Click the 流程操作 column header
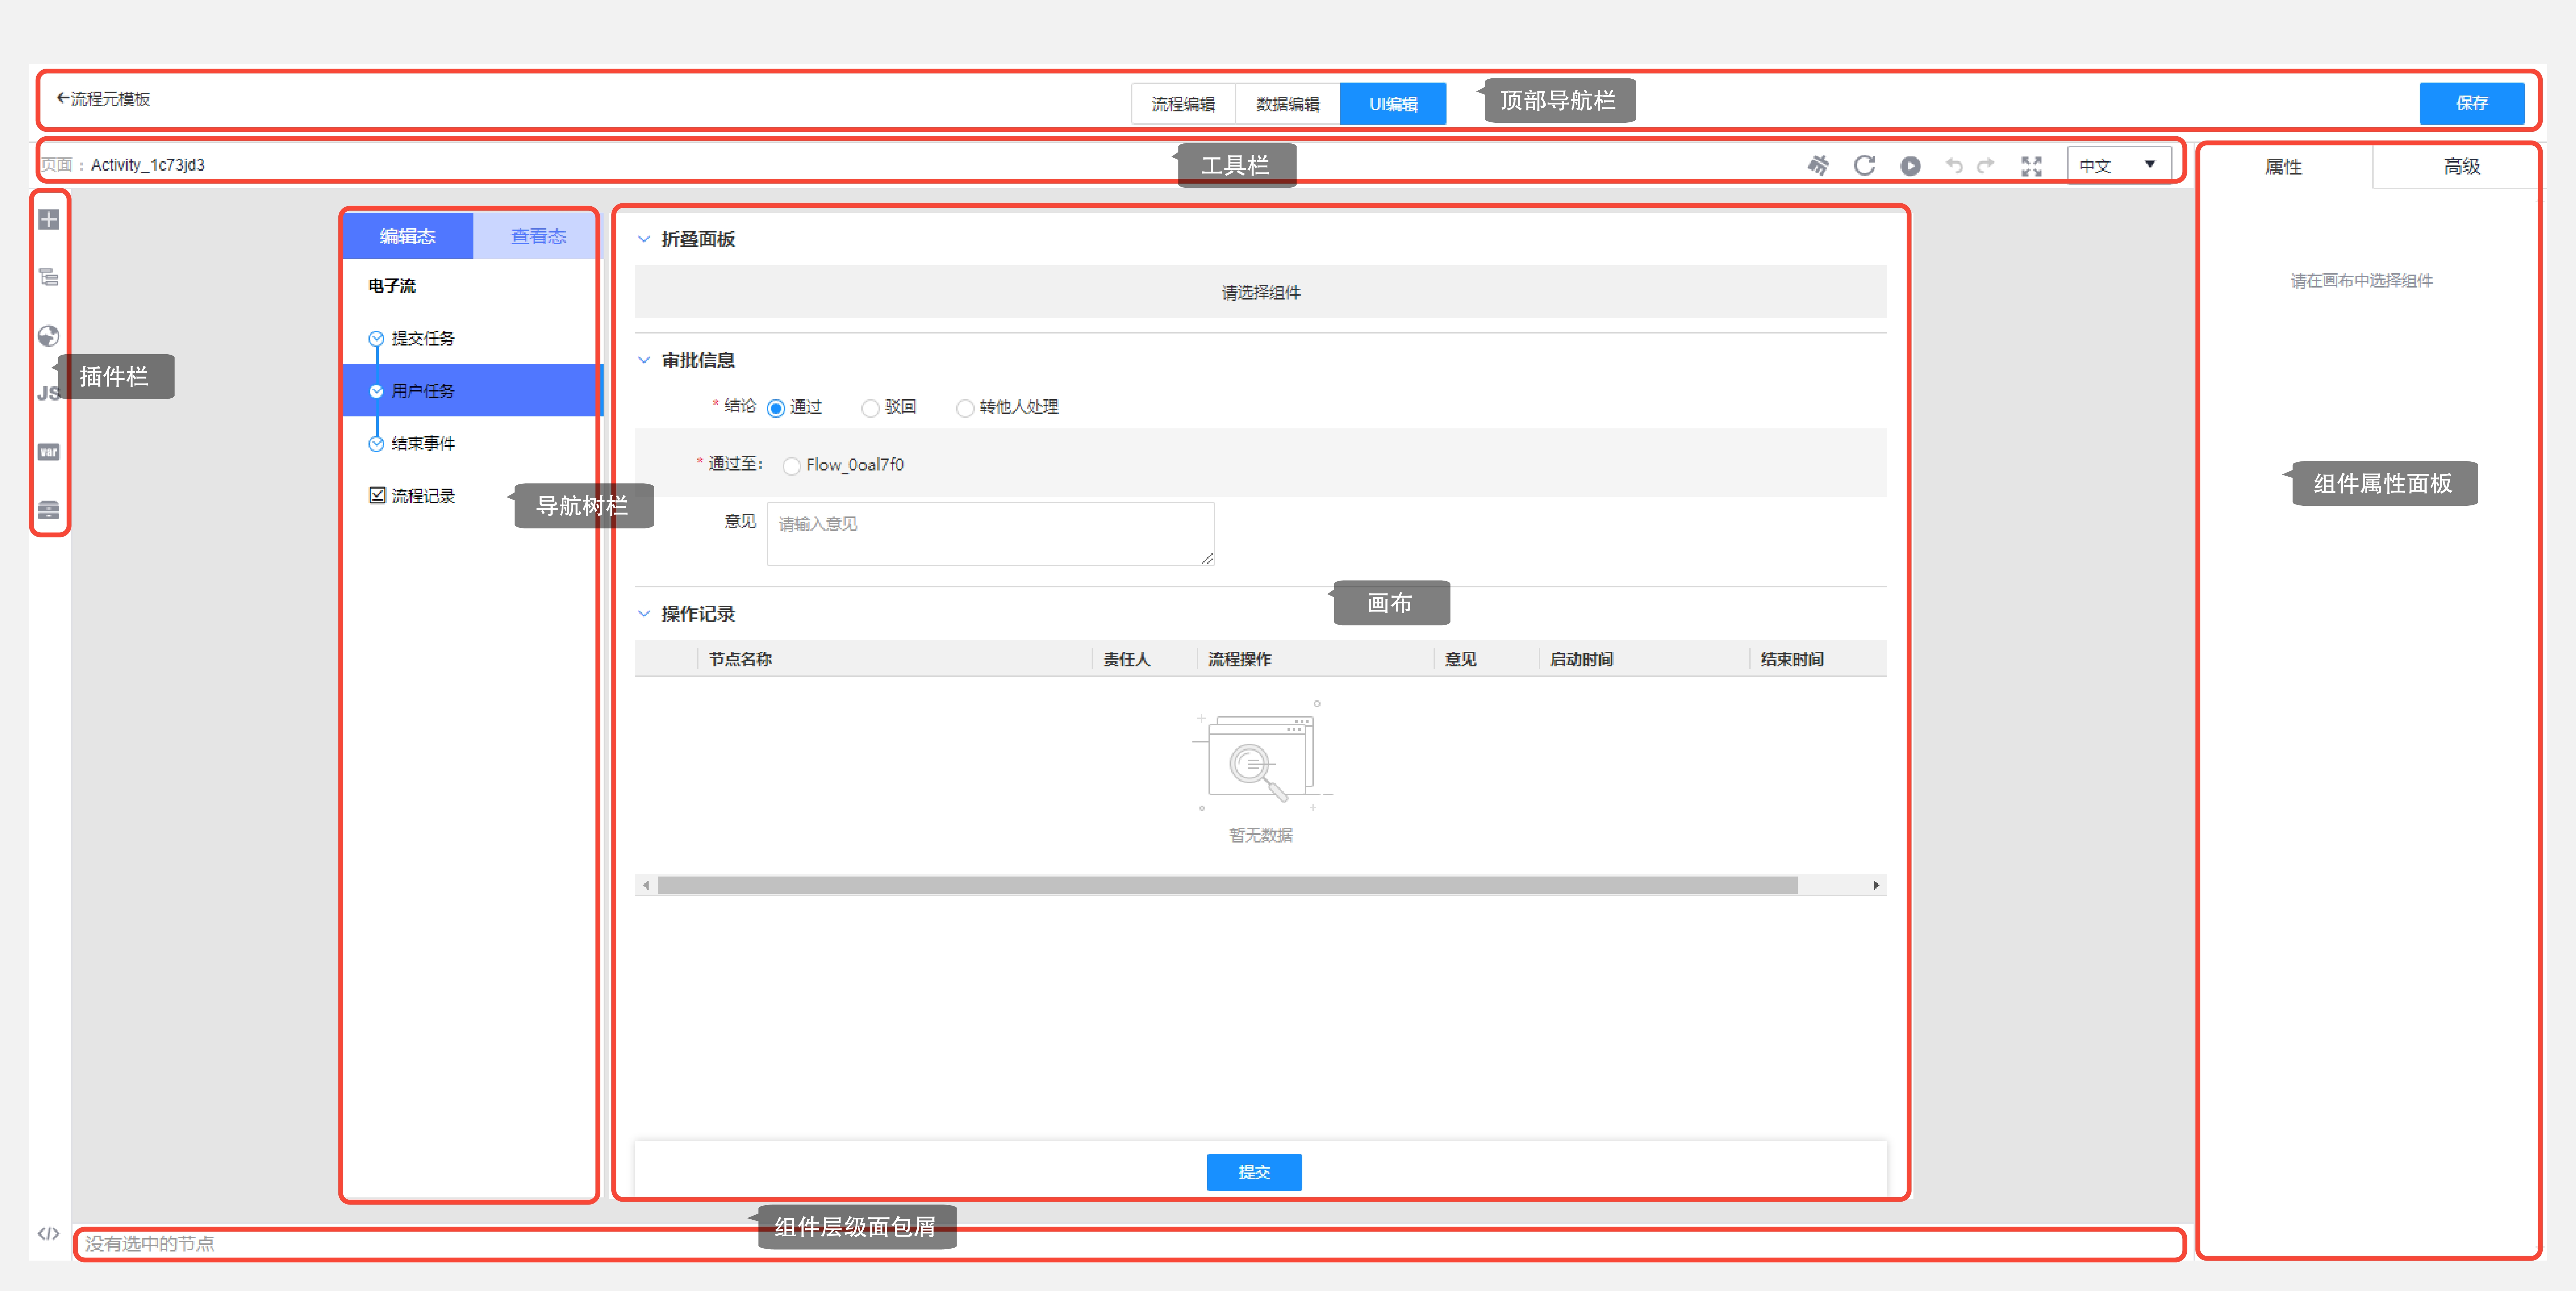This screenshot has width=2576, height=1291. (1240, 659)
